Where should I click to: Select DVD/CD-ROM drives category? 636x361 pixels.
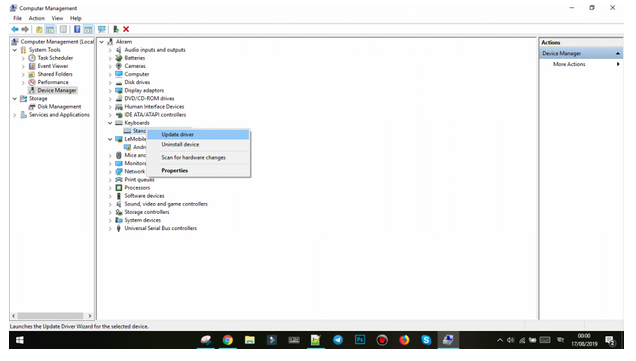tap(149, 99)
